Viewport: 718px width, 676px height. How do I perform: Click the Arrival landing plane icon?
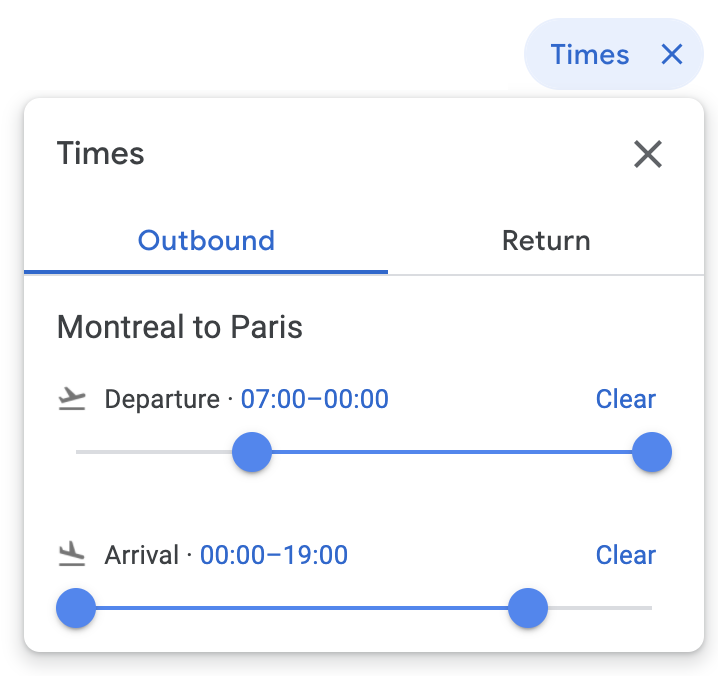coord(71,555)
